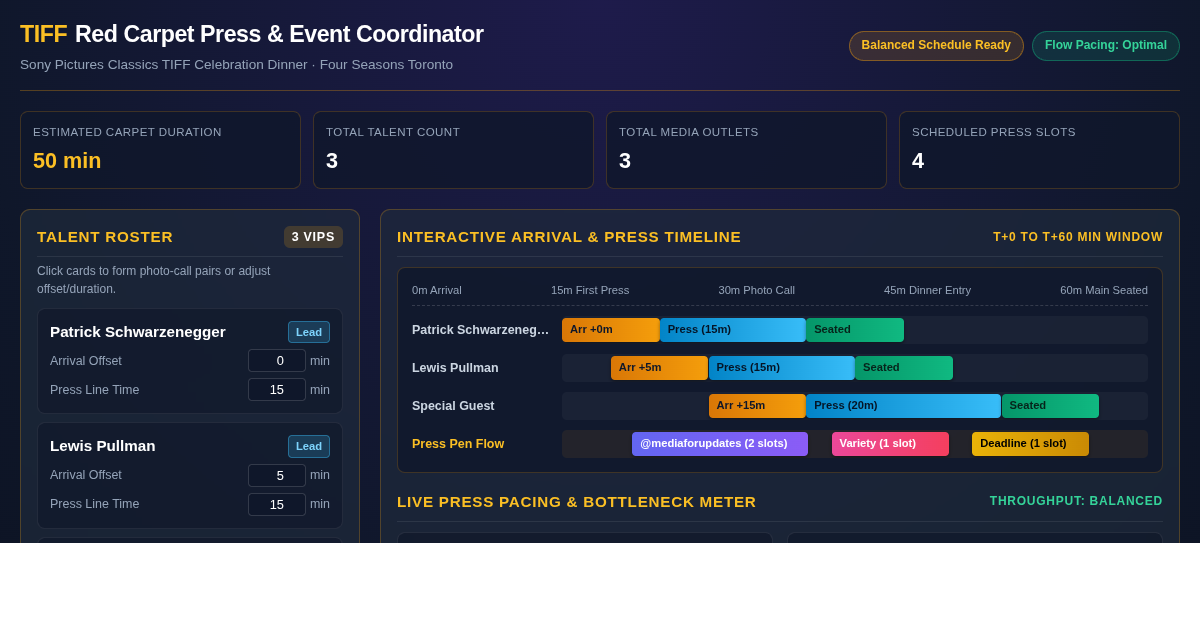Click the Total Talent Count card

[453, 150]
